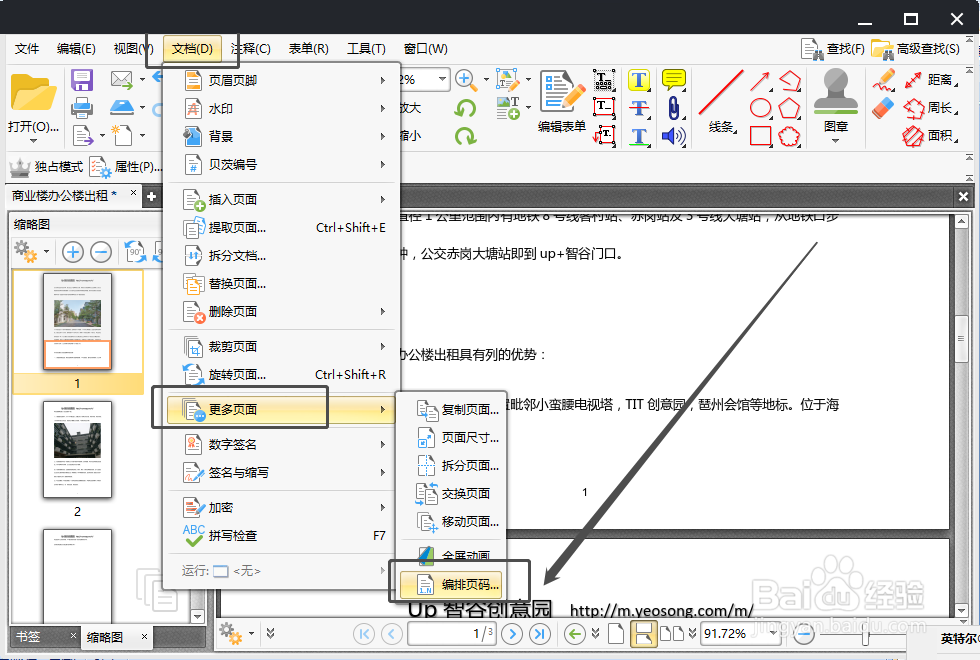Select the pencil annotation tool
Viewport: 980px width, 660px height.
(882, 80)
